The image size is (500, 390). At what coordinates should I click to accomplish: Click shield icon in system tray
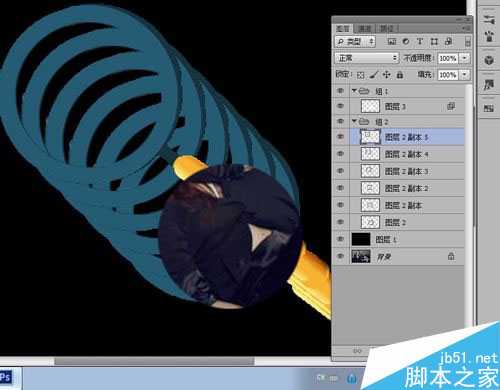[x=351, y=378]
